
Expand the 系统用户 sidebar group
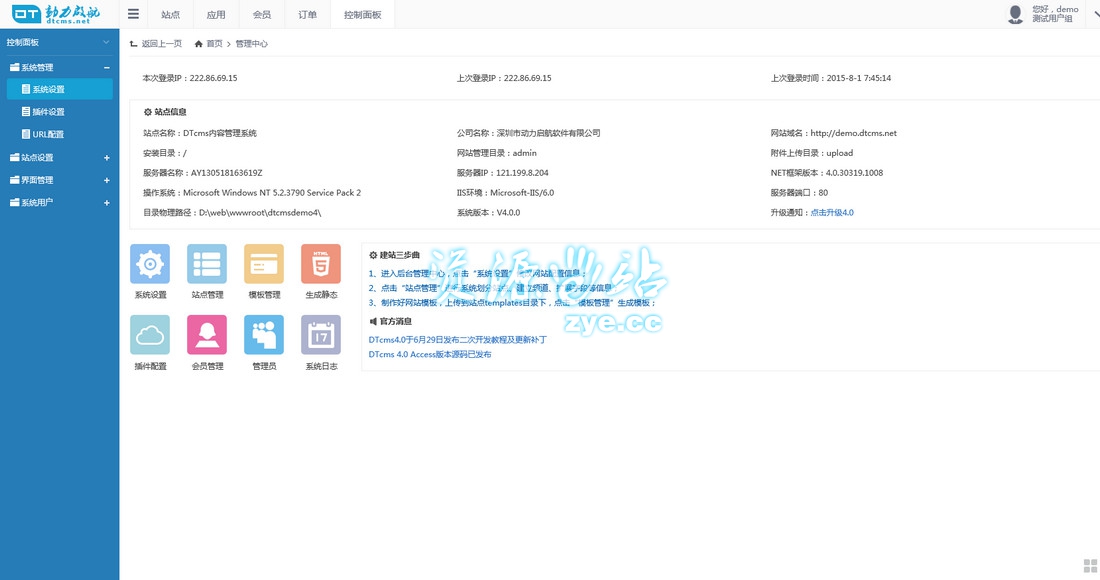point(107,203)
